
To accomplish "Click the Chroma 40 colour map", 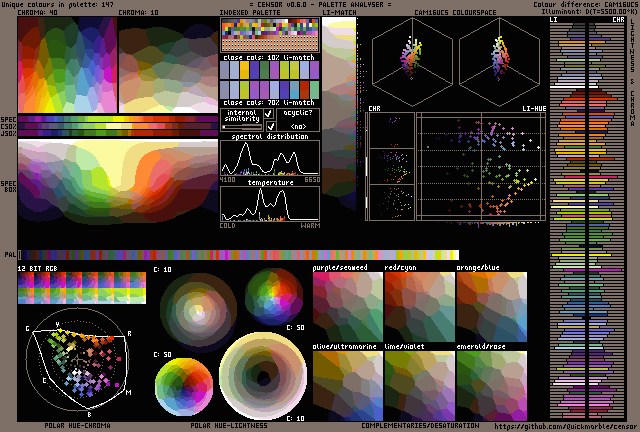I will [66, 64].
